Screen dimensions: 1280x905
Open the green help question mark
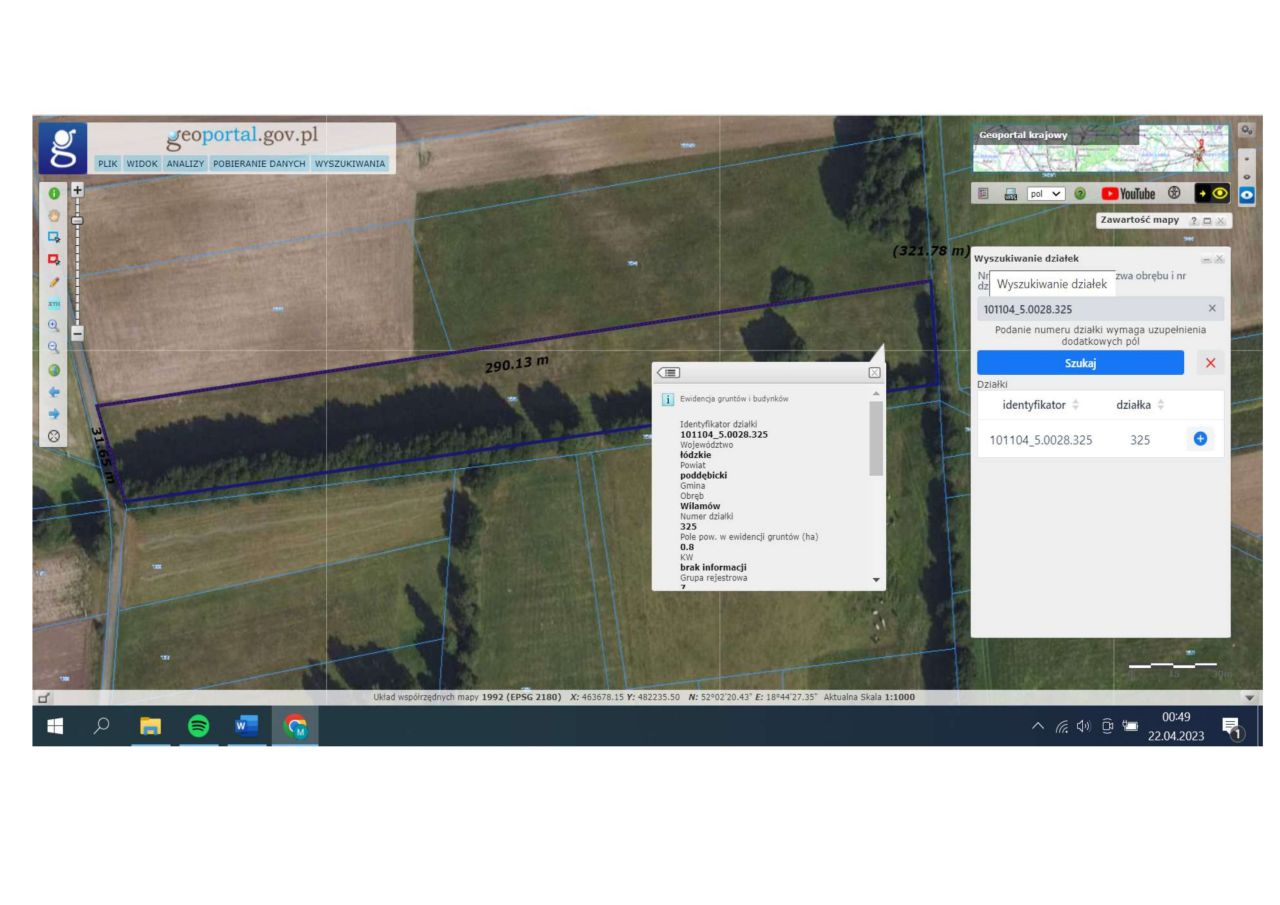coord(1080,194)
